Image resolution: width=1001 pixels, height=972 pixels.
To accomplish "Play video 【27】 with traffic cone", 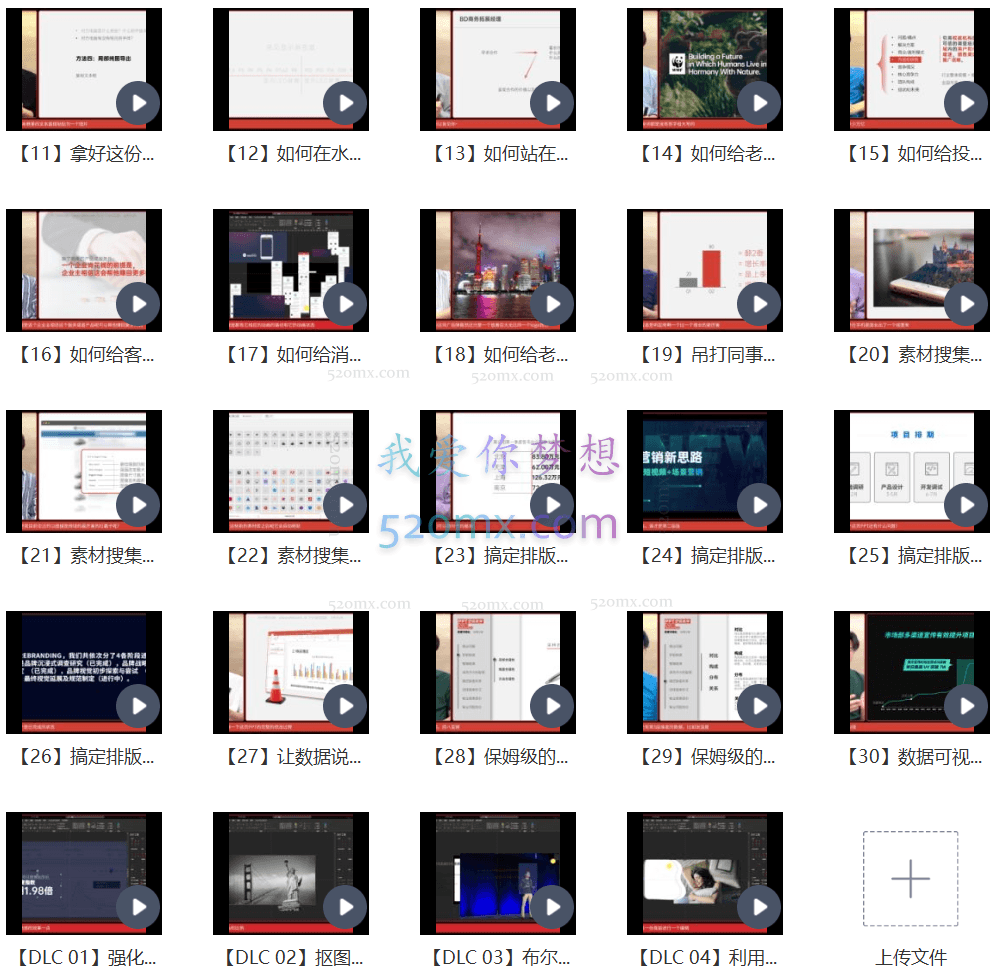I will [345, 706].
